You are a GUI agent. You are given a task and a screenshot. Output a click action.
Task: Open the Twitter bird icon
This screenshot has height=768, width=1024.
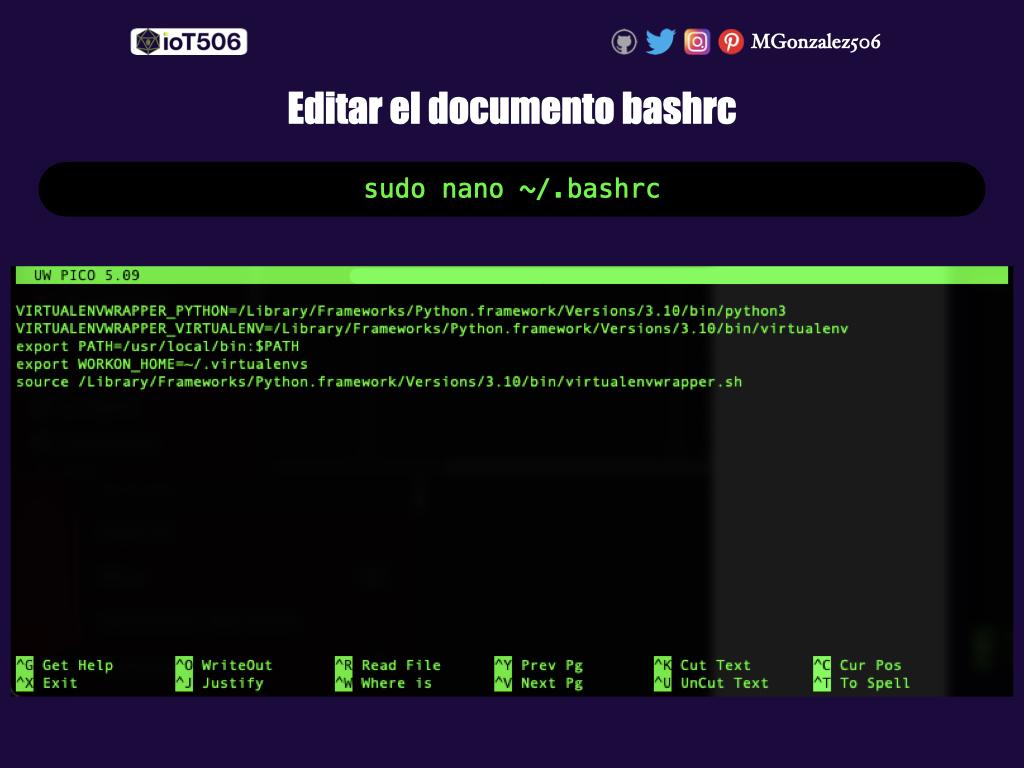[660, 42]
